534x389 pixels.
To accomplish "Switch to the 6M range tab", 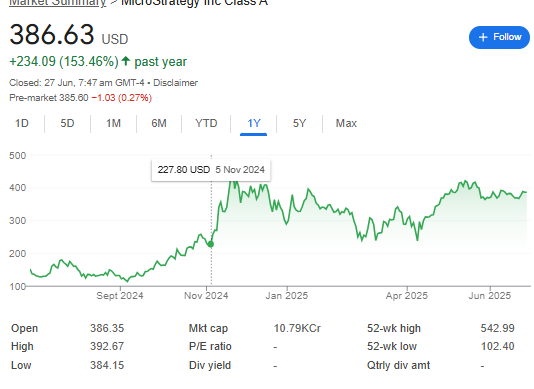I will (159, 123).
